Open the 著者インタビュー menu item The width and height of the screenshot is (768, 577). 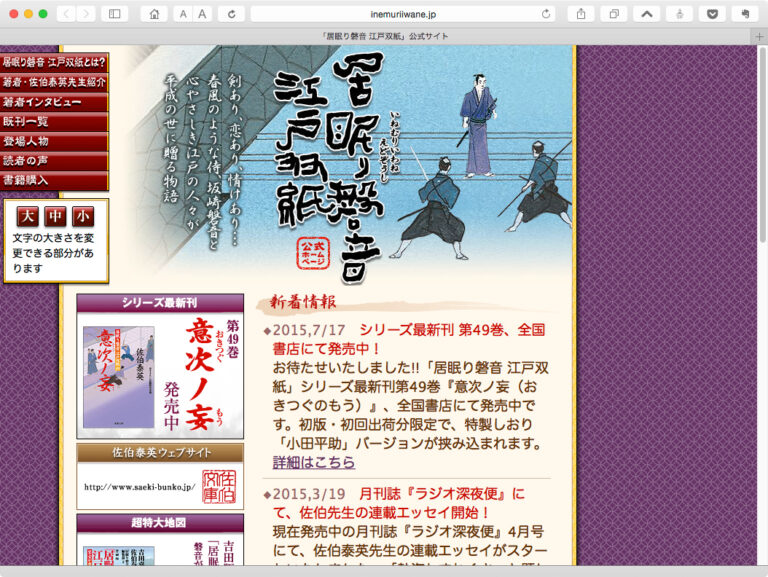[x=54, y=102]
